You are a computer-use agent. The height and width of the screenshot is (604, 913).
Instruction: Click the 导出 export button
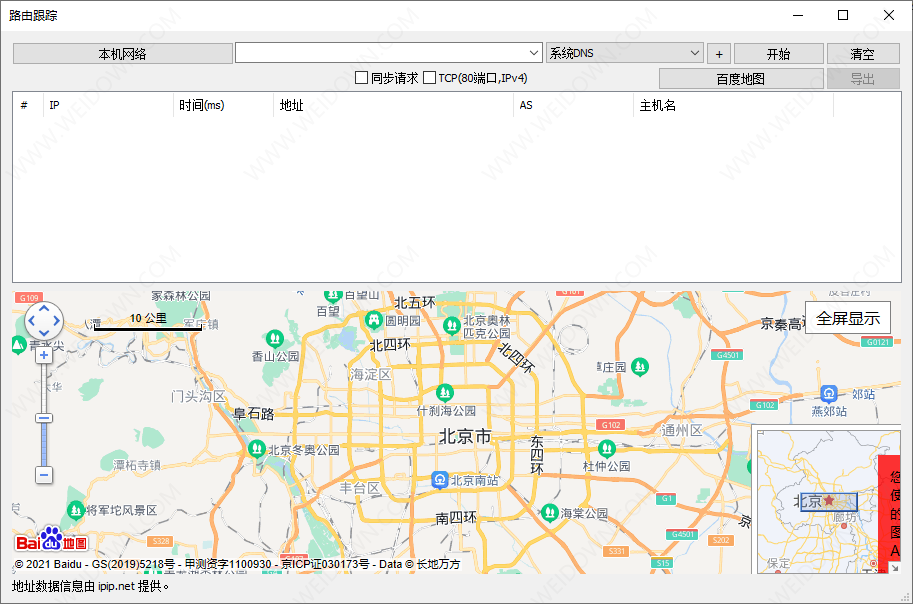click(x=863, y=79)
